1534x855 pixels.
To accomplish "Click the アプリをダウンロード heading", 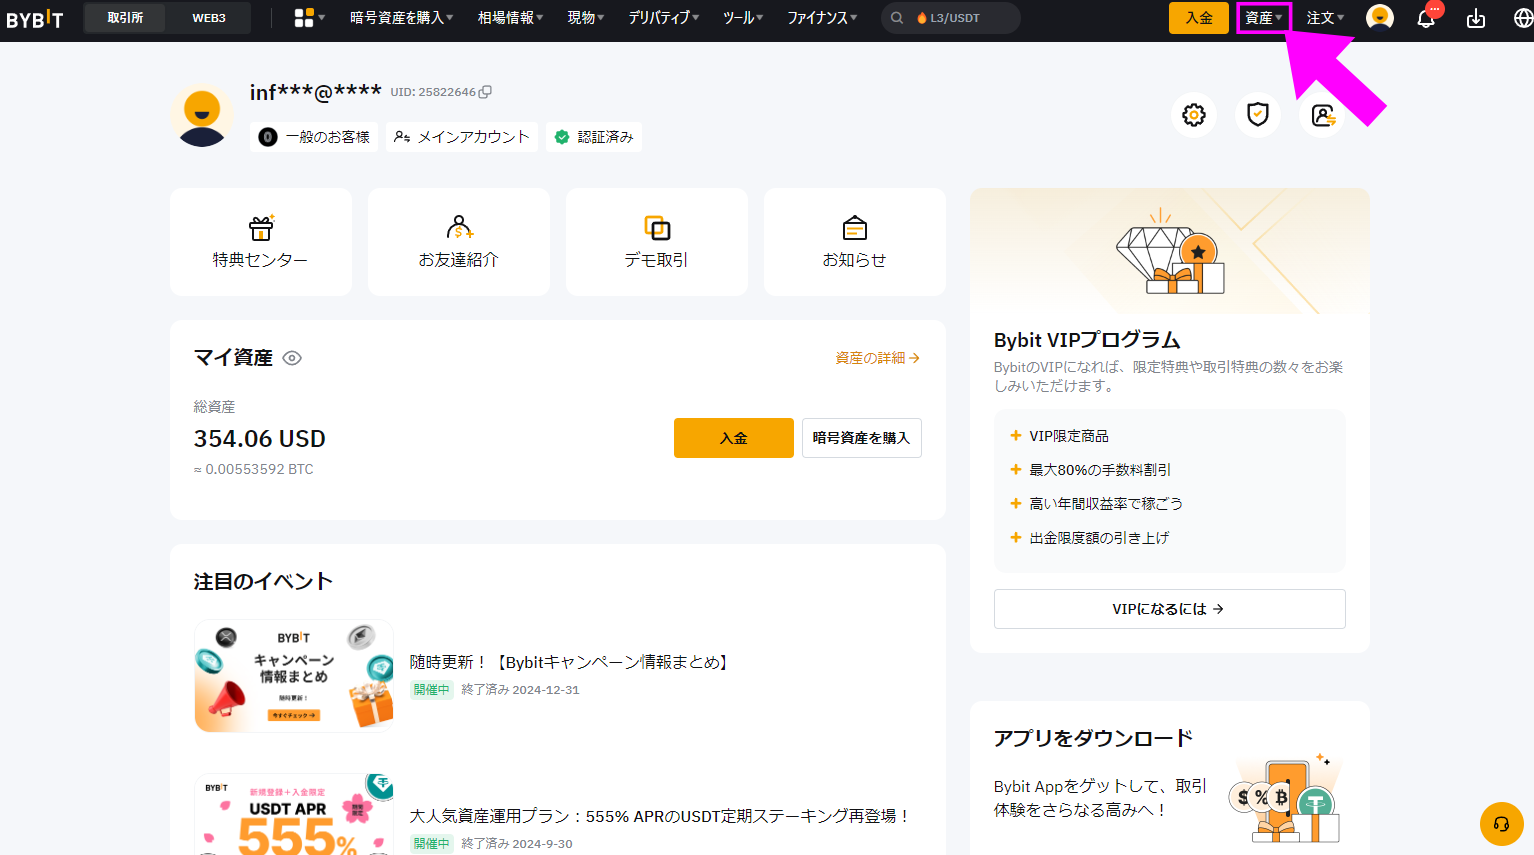I will [1093, 738].
